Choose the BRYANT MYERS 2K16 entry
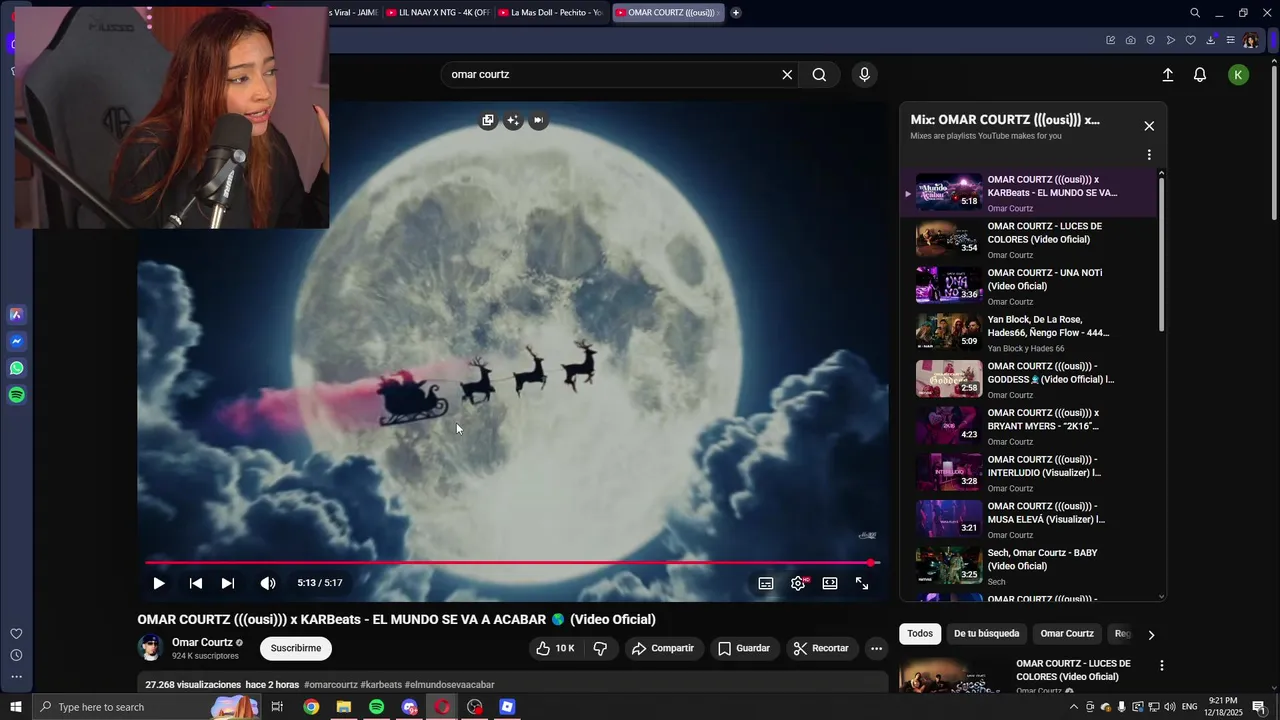 click(1027, 426)
